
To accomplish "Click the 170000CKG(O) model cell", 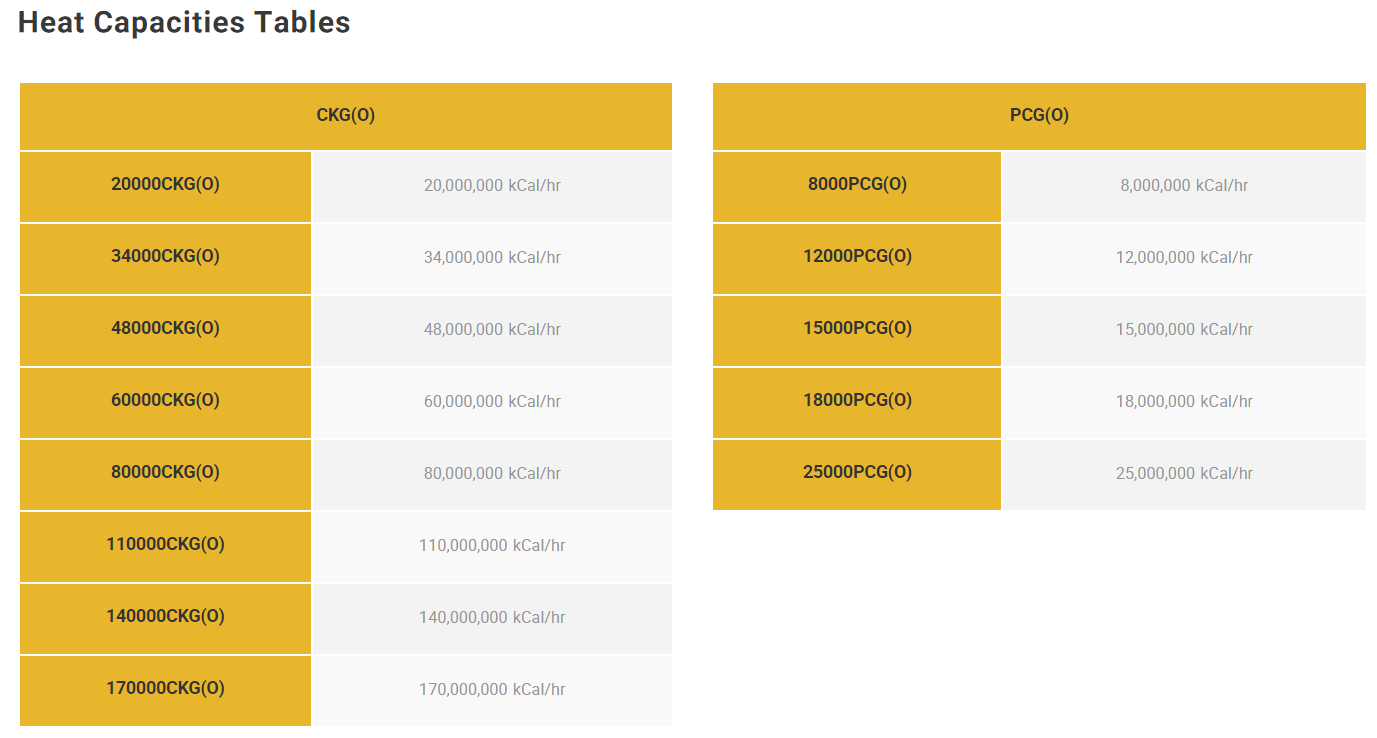I will click(x=165, y=690).
